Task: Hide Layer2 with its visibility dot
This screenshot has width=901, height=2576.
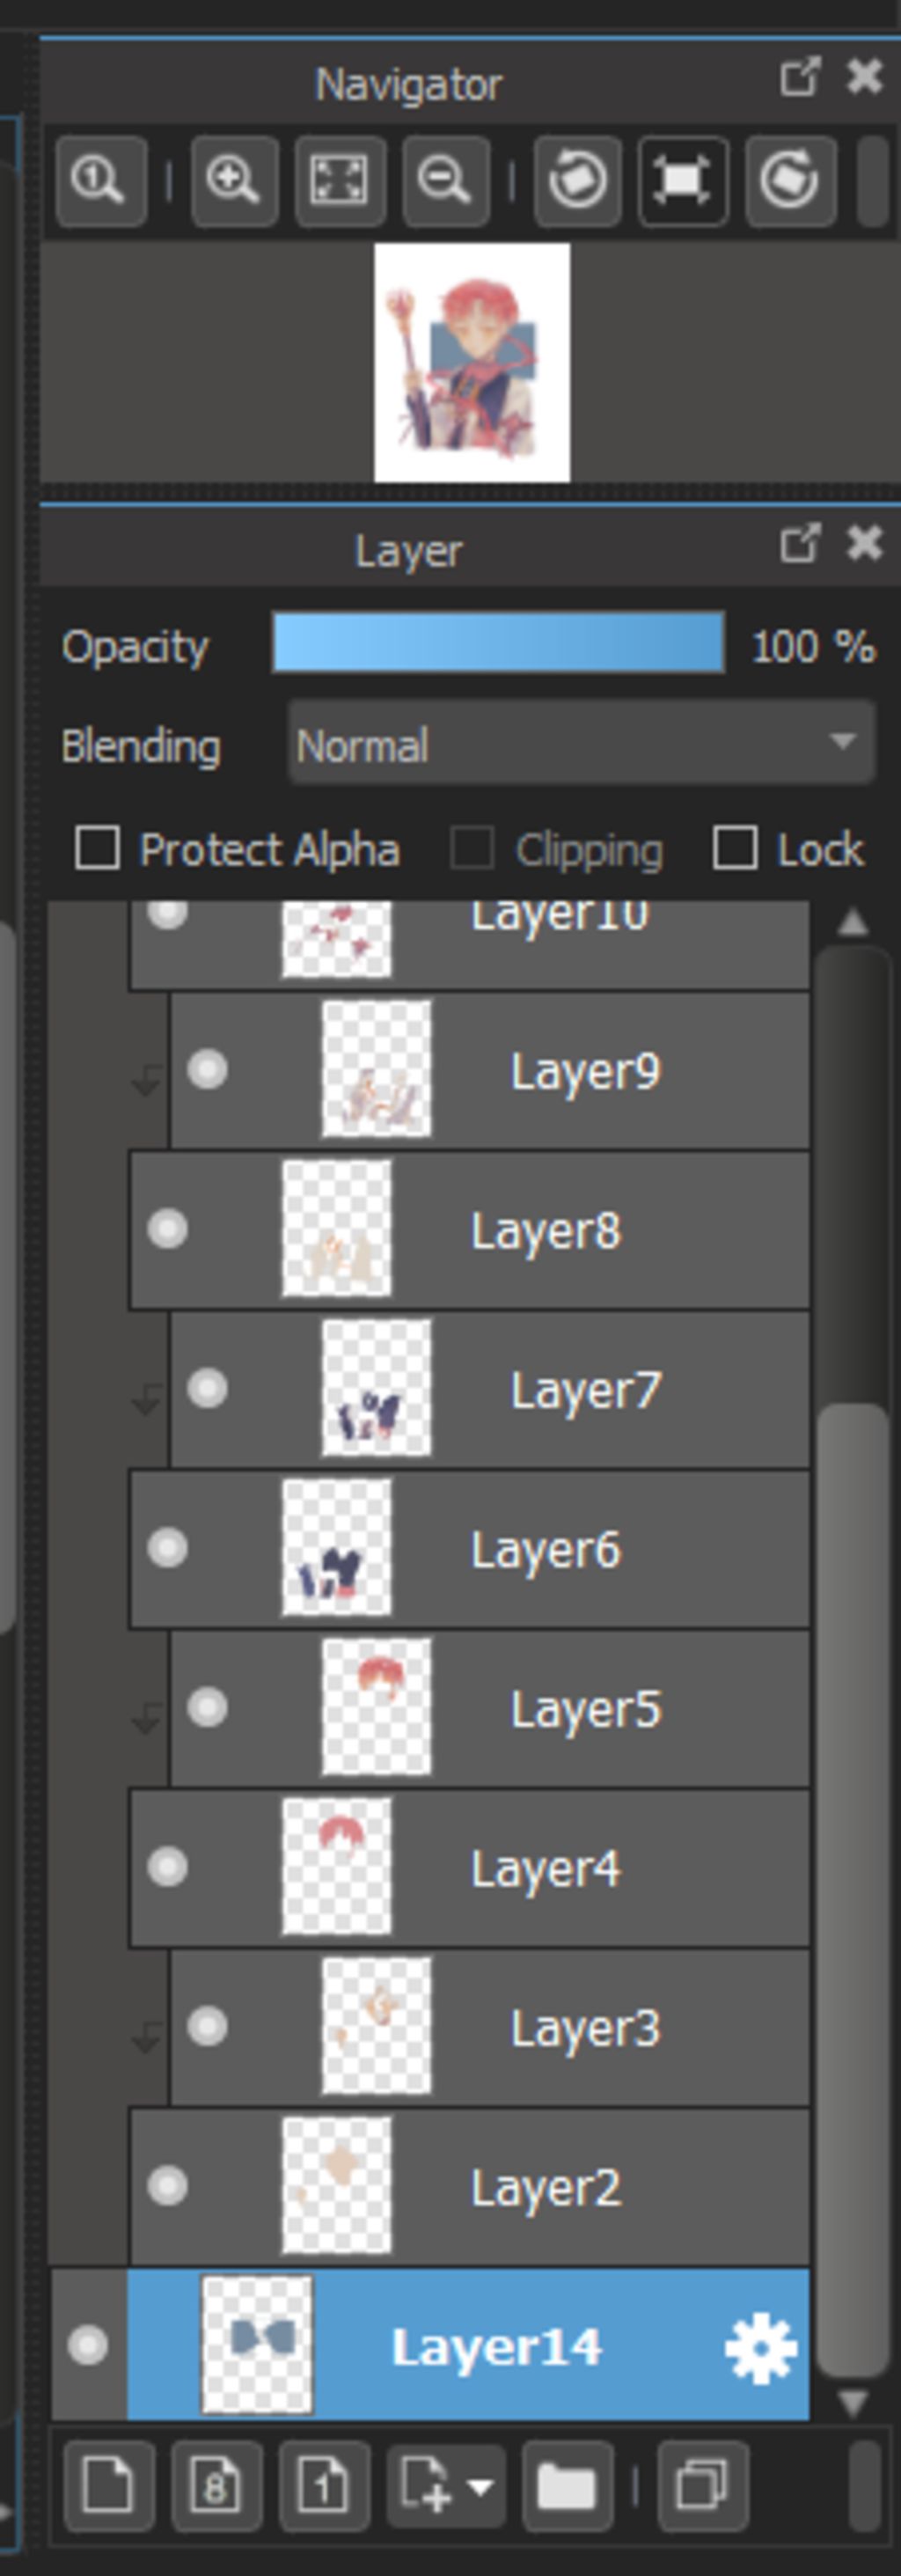Action: pos(167,2186)
